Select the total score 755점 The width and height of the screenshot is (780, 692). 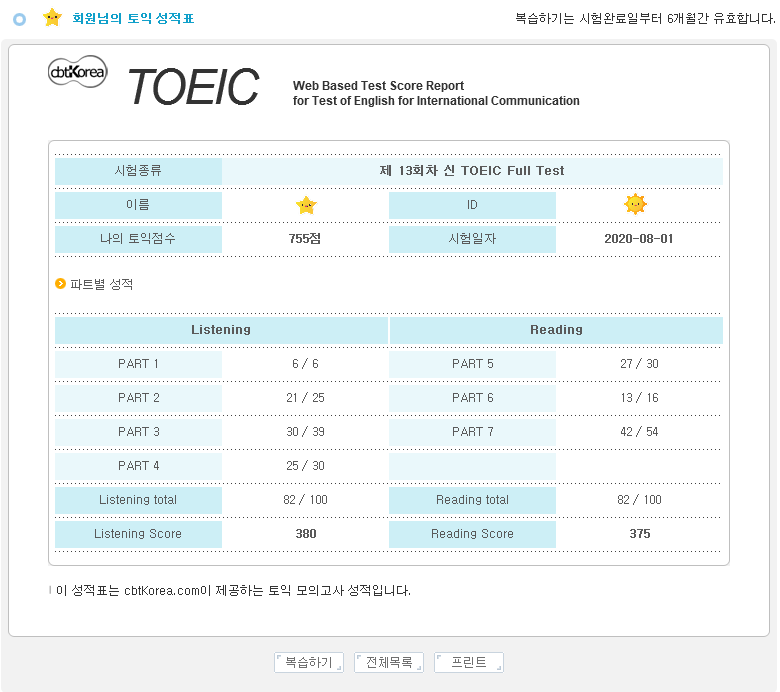[304, 239]
